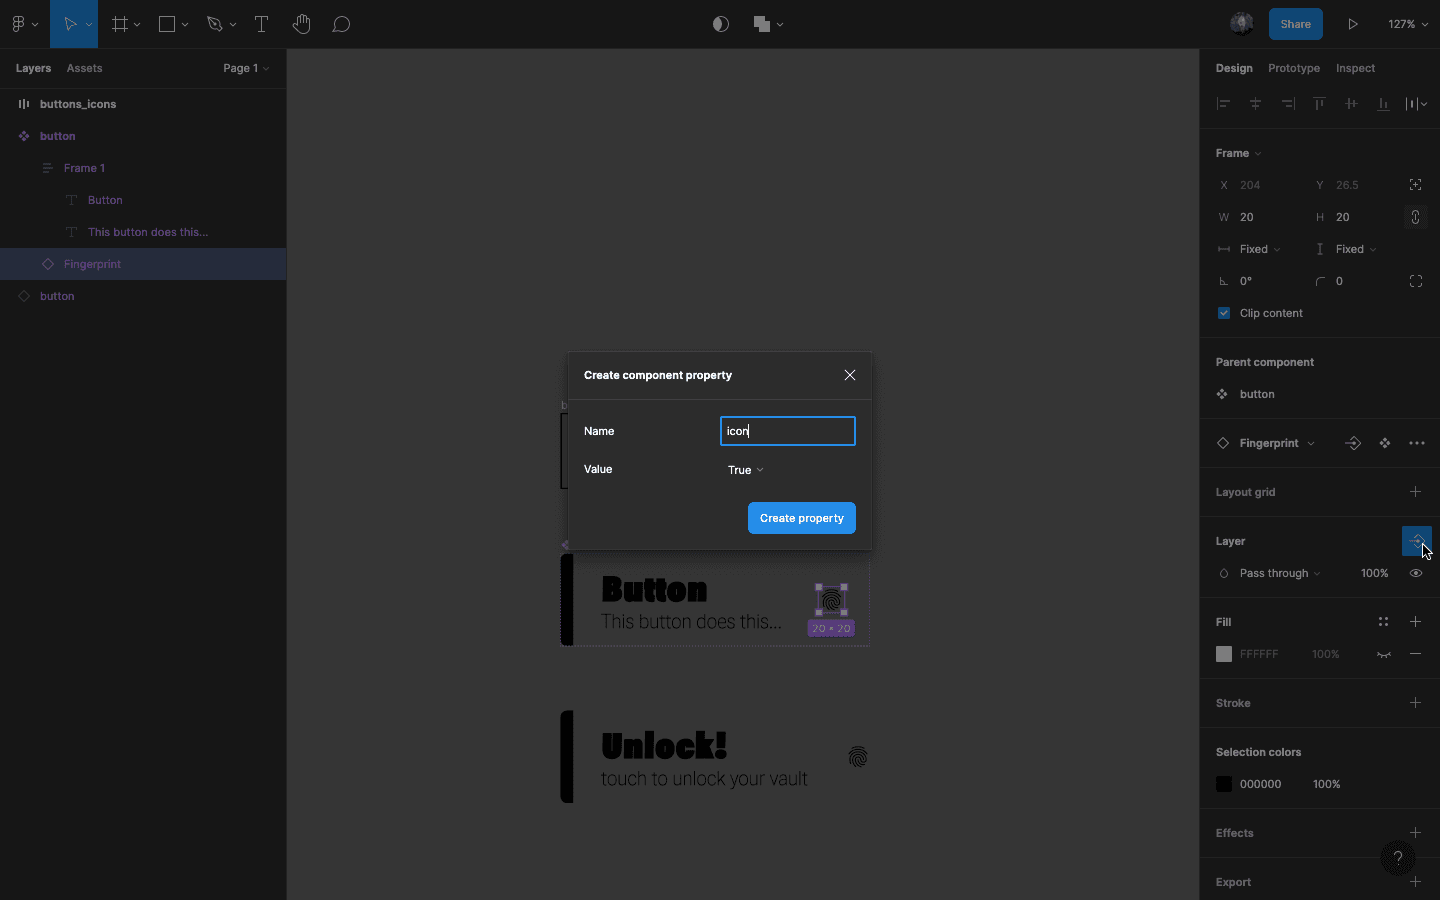Open help question mark button
The image size is (1440, 900).
coord(1397,858)
